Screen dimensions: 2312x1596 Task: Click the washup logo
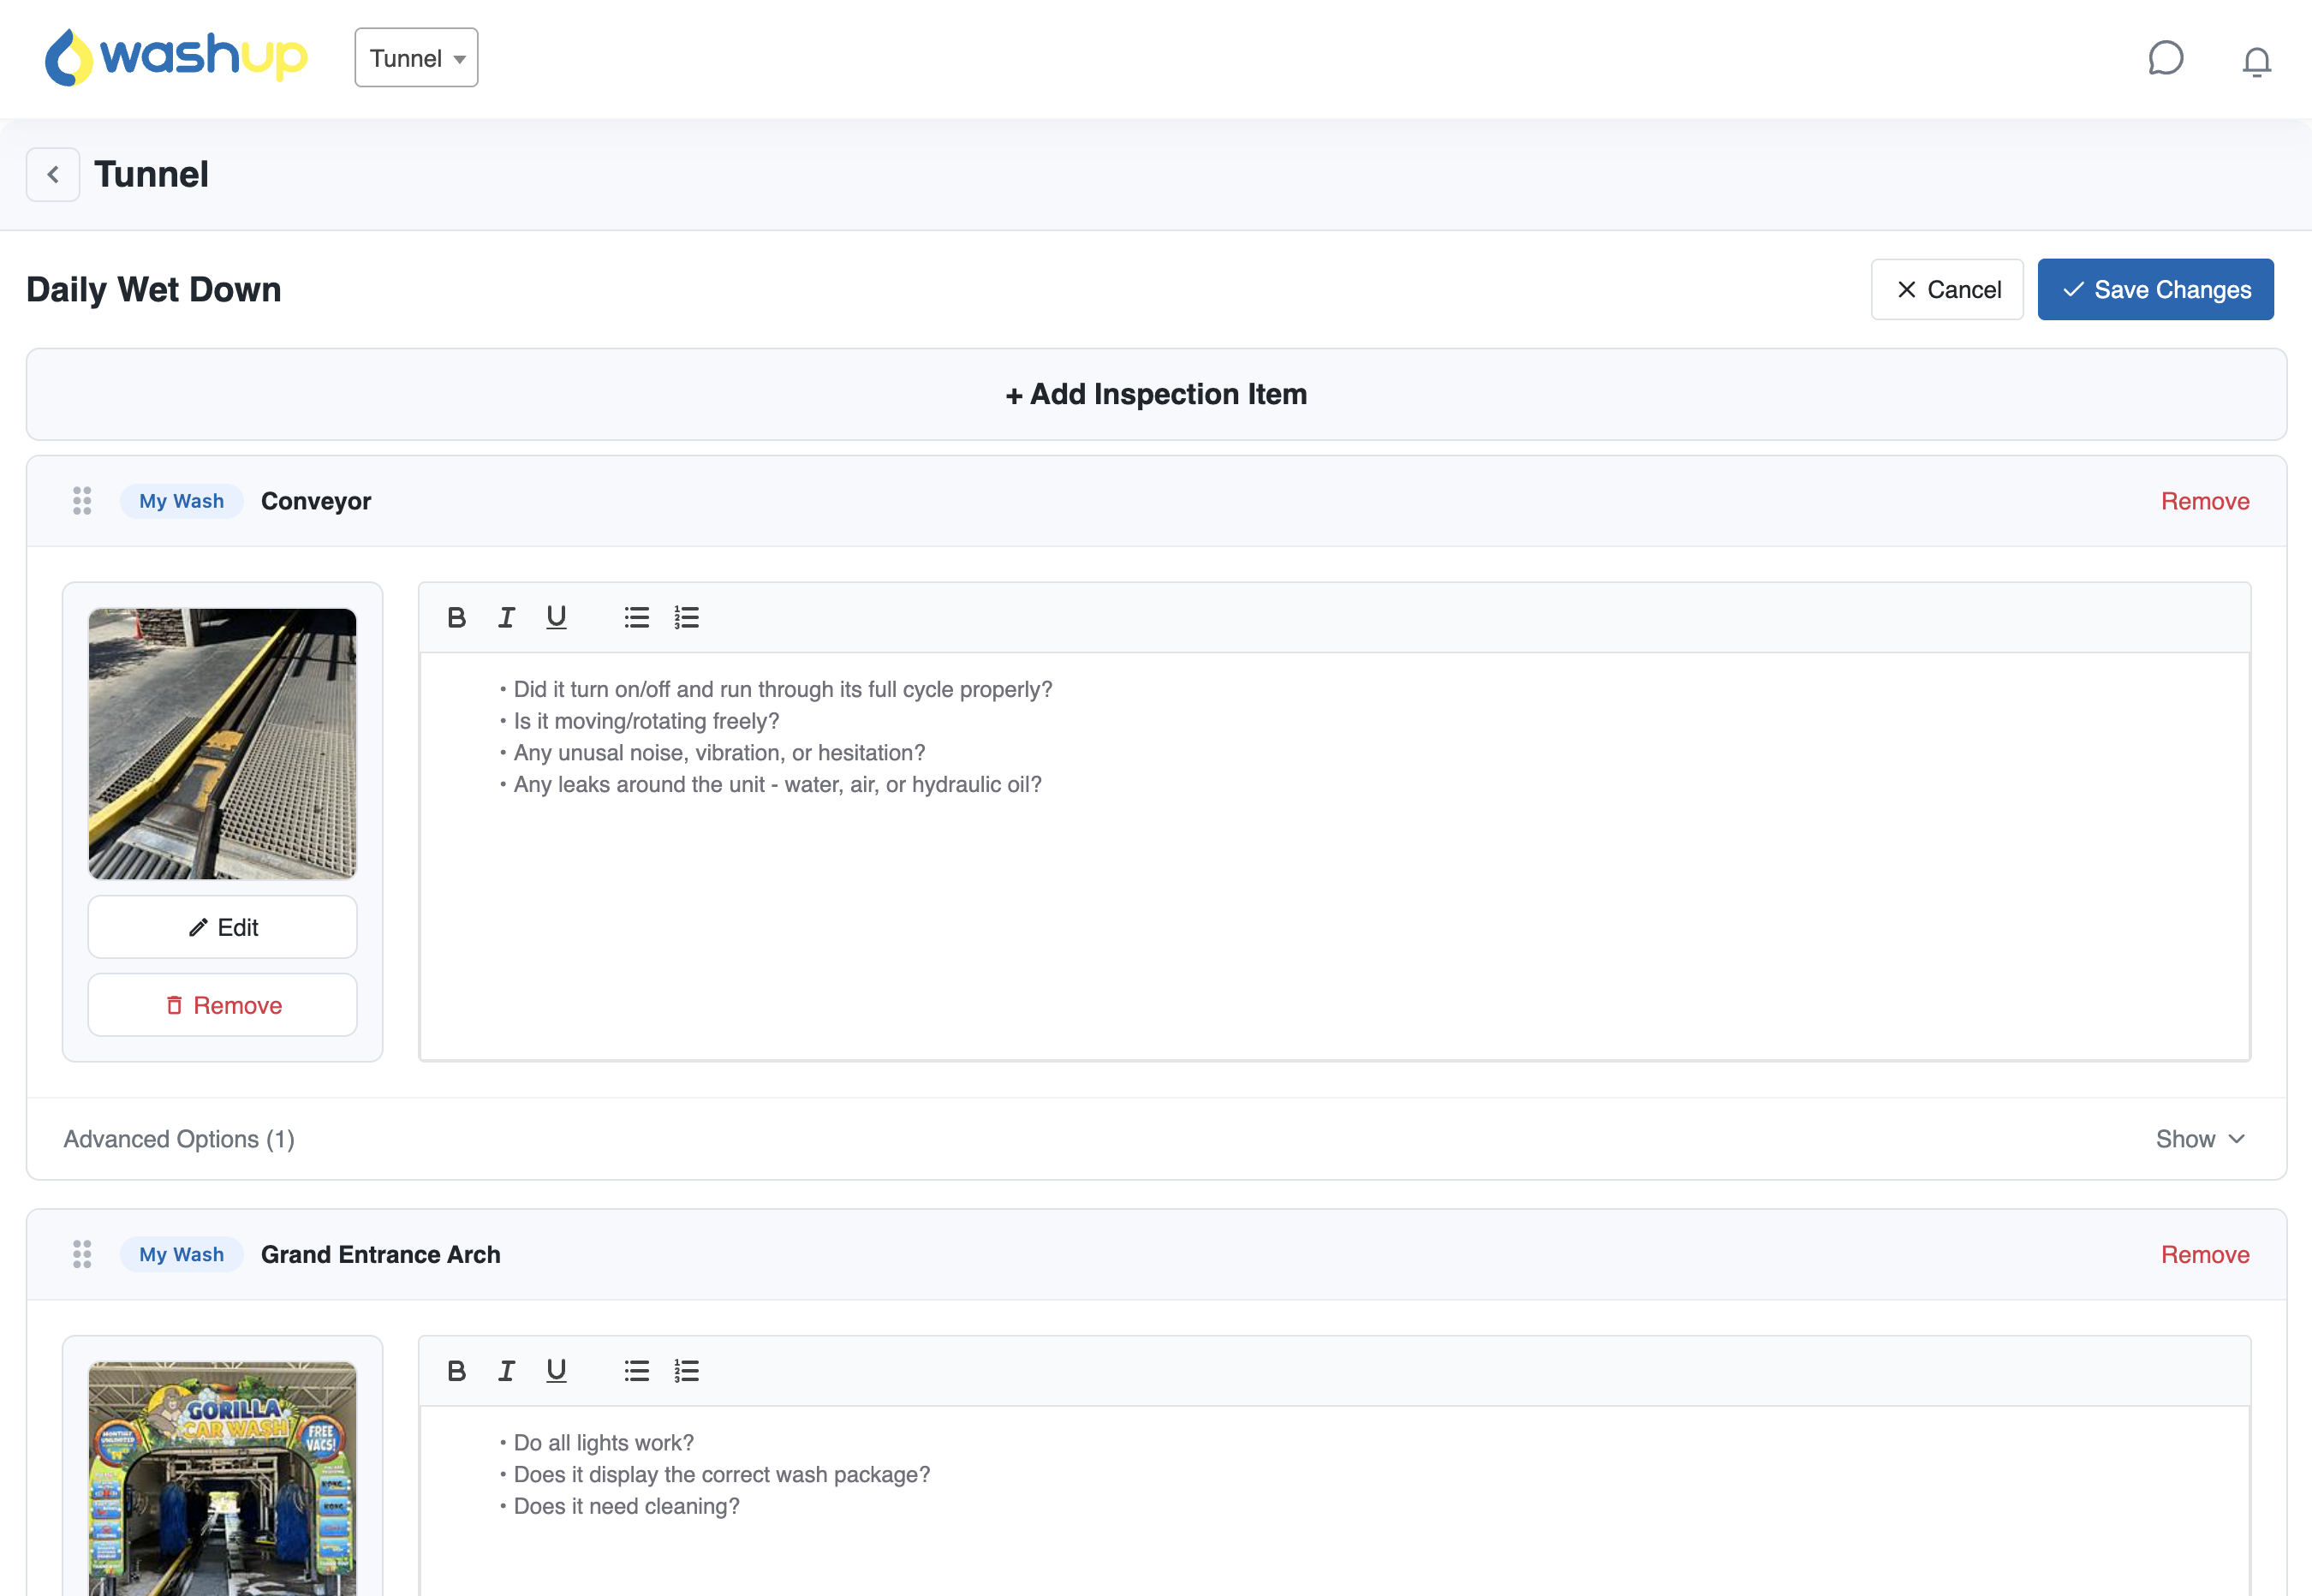click(176, 57)
